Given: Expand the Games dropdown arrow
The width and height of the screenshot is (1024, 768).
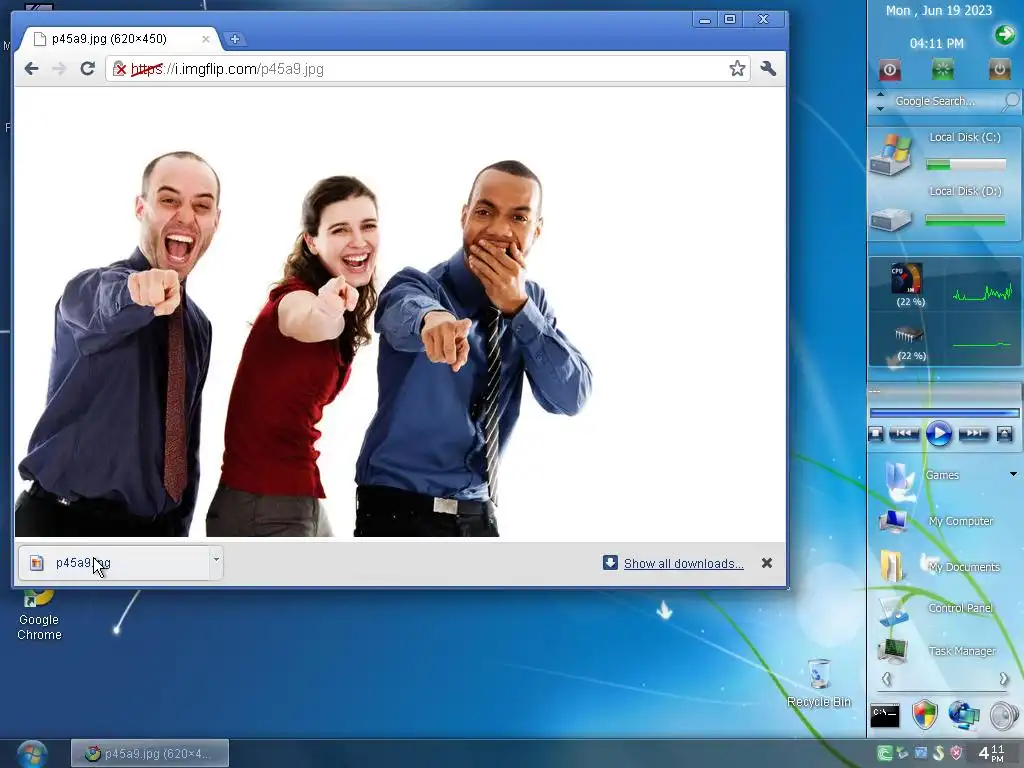Looking at the screenshot, I should (1014, 474).
